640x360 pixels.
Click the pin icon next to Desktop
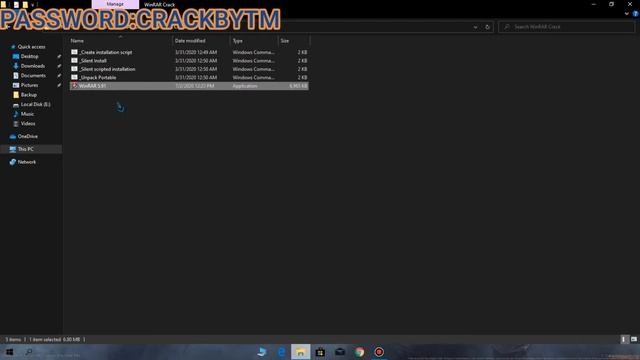point(59,56)
